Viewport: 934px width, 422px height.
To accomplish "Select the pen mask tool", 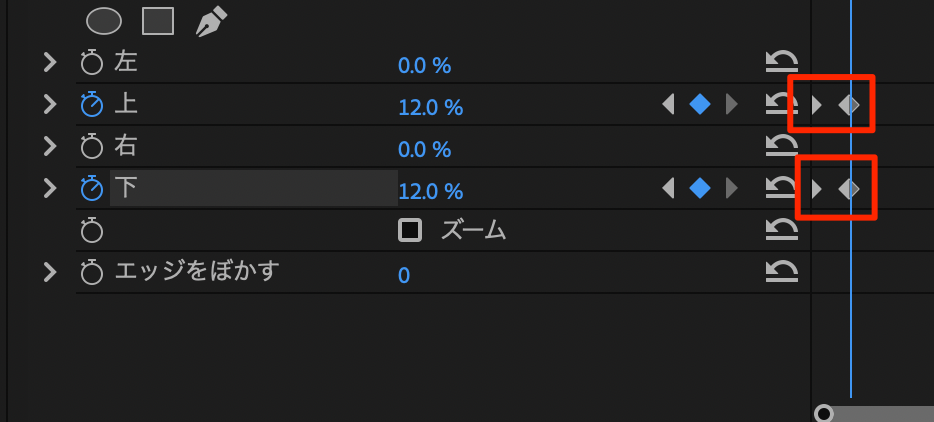I will 210,21.
